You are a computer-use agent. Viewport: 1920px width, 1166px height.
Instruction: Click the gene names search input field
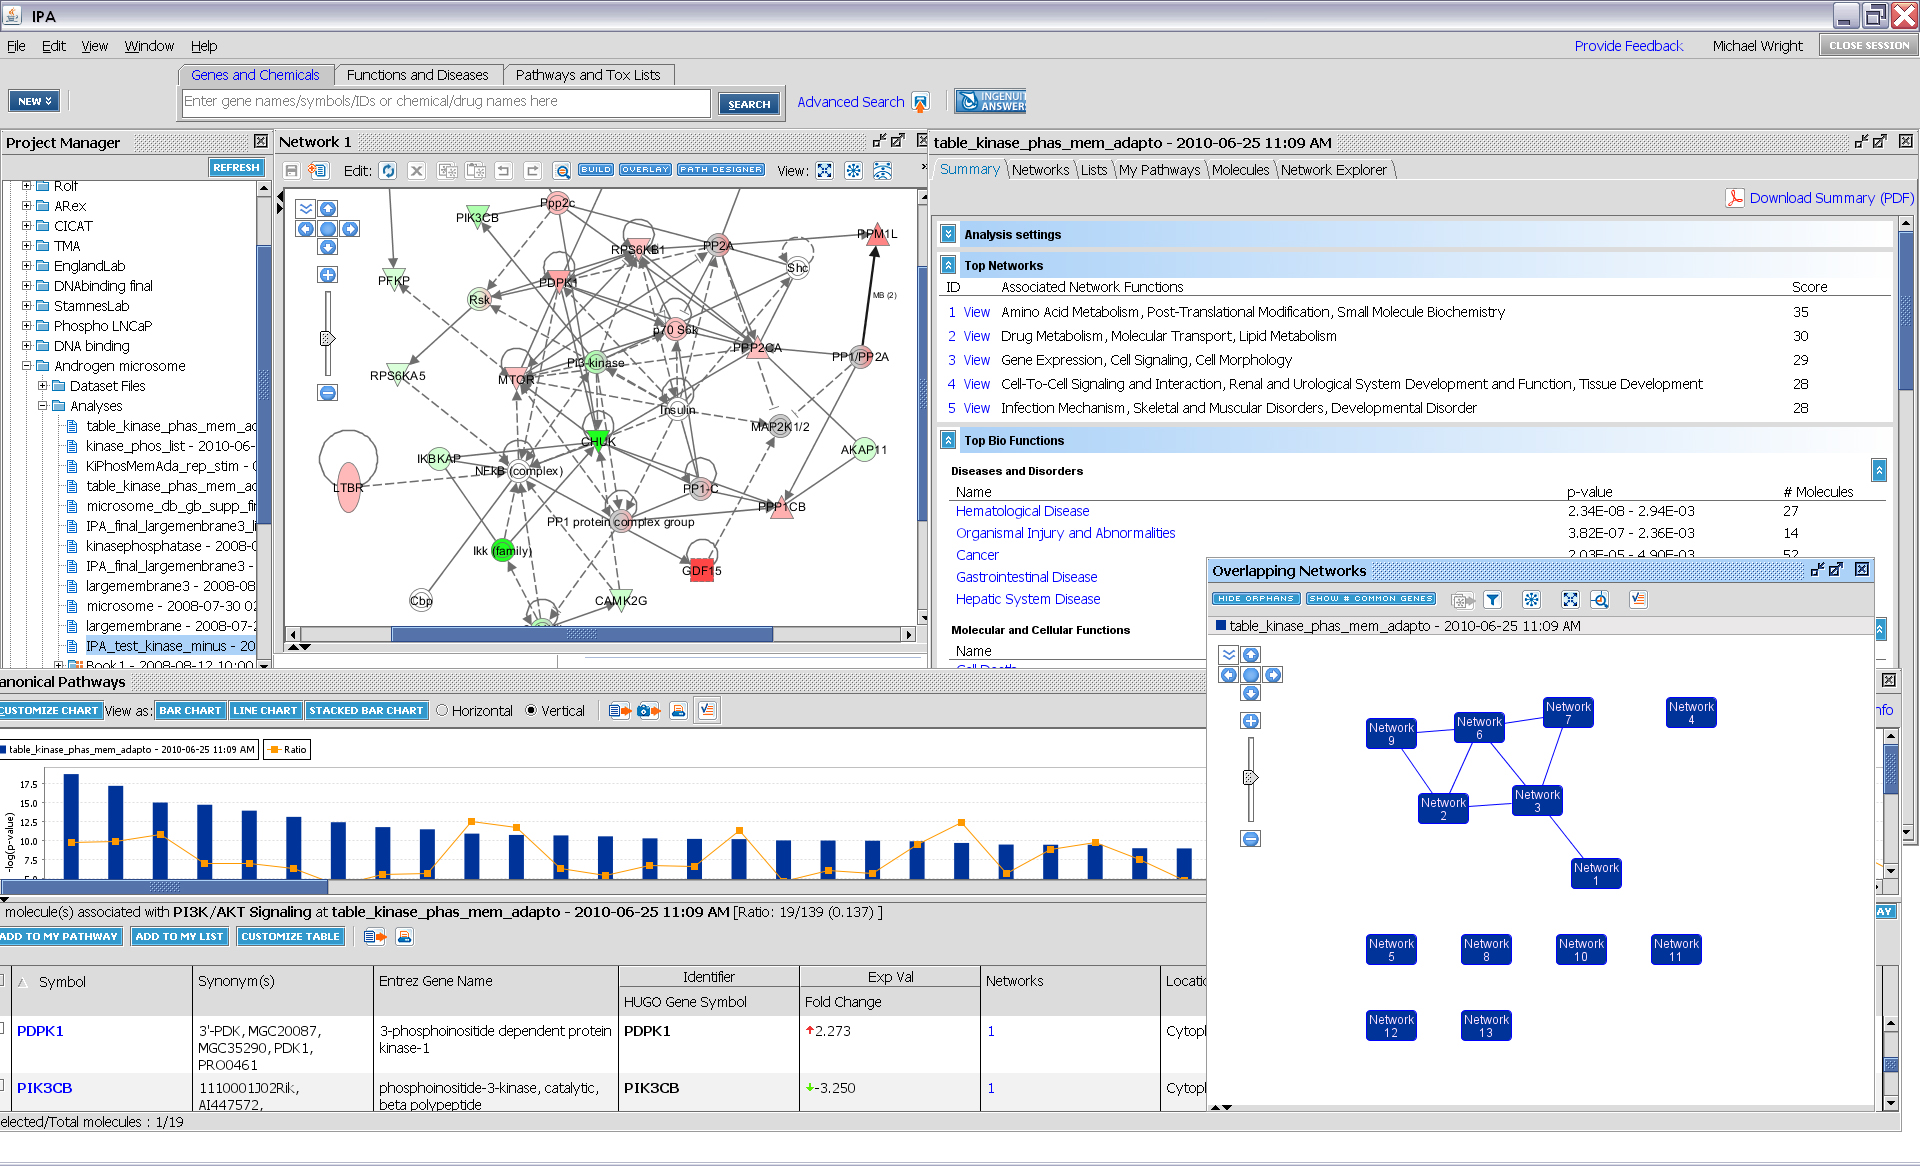click(446, 102)
